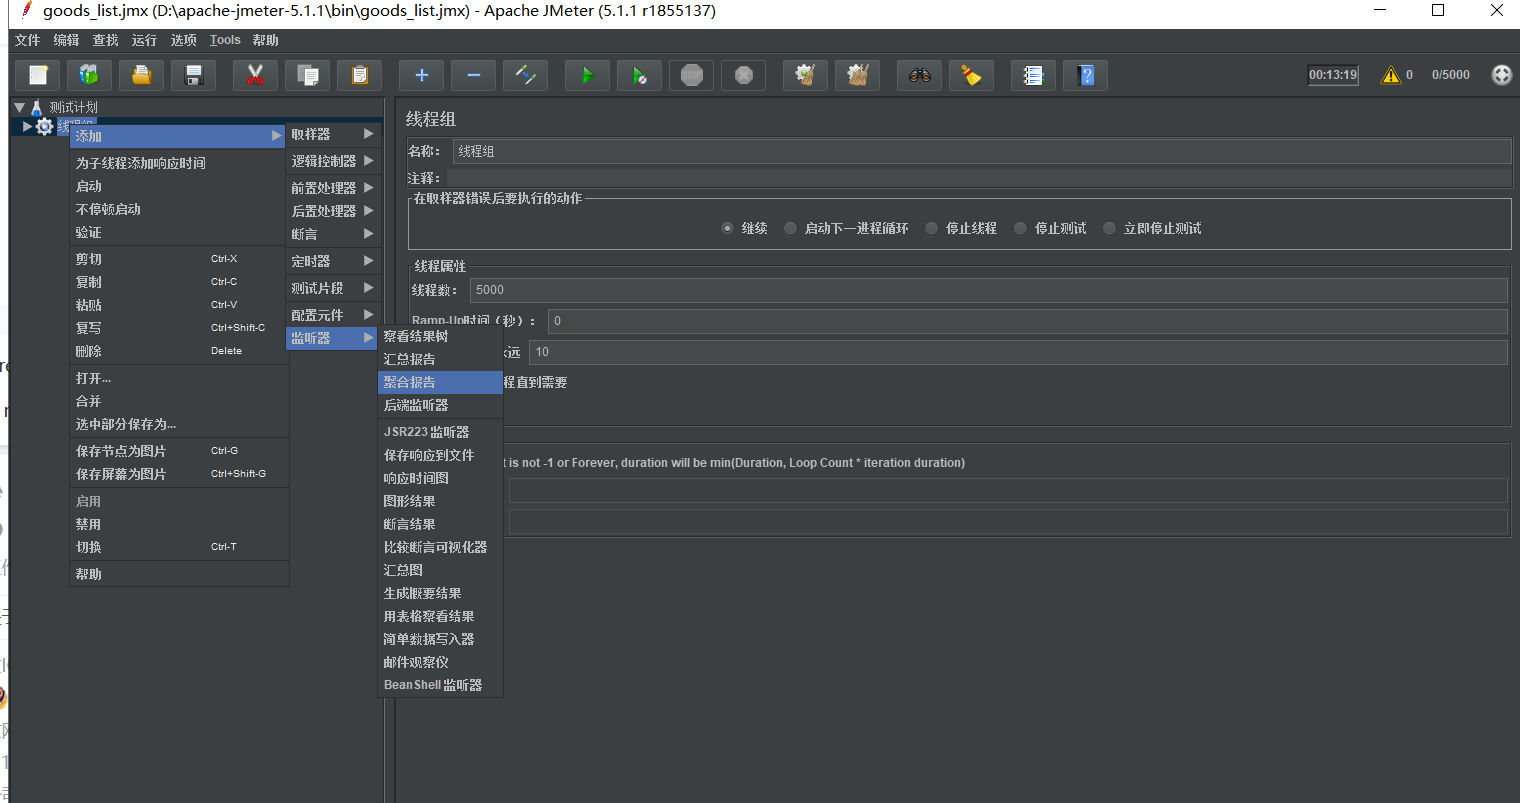
Task: Choose 汇总报告 from the listener submenu
Action: (440, 359)
